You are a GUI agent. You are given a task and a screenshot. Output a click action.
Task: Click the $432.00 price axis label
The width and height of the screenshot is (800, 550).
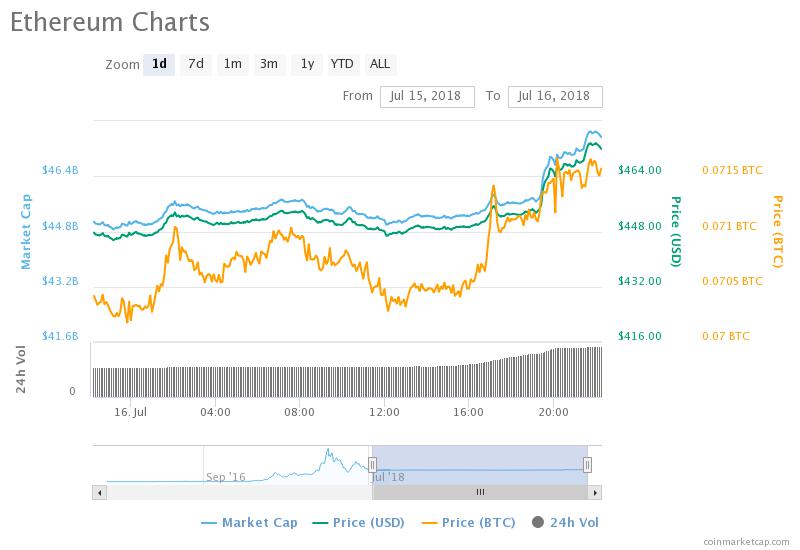(640, 281)
